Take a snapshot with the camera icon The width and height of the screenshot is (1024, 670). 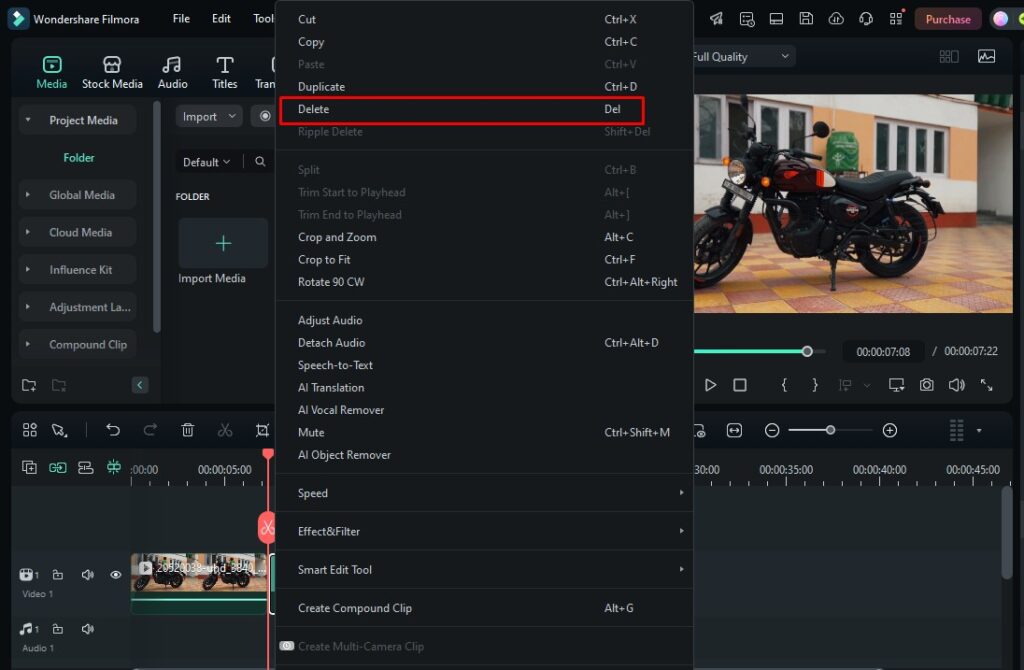point(927,385)
